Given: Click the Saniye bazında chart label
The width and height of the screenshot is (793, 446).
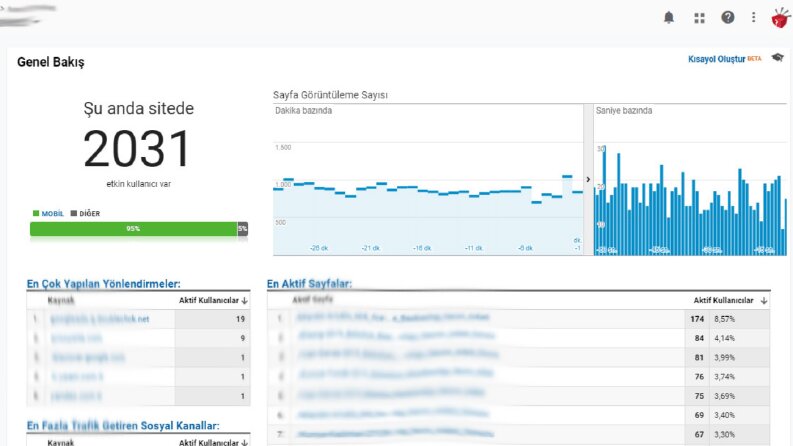Looking at the screenshot, I should coord(624,111).
